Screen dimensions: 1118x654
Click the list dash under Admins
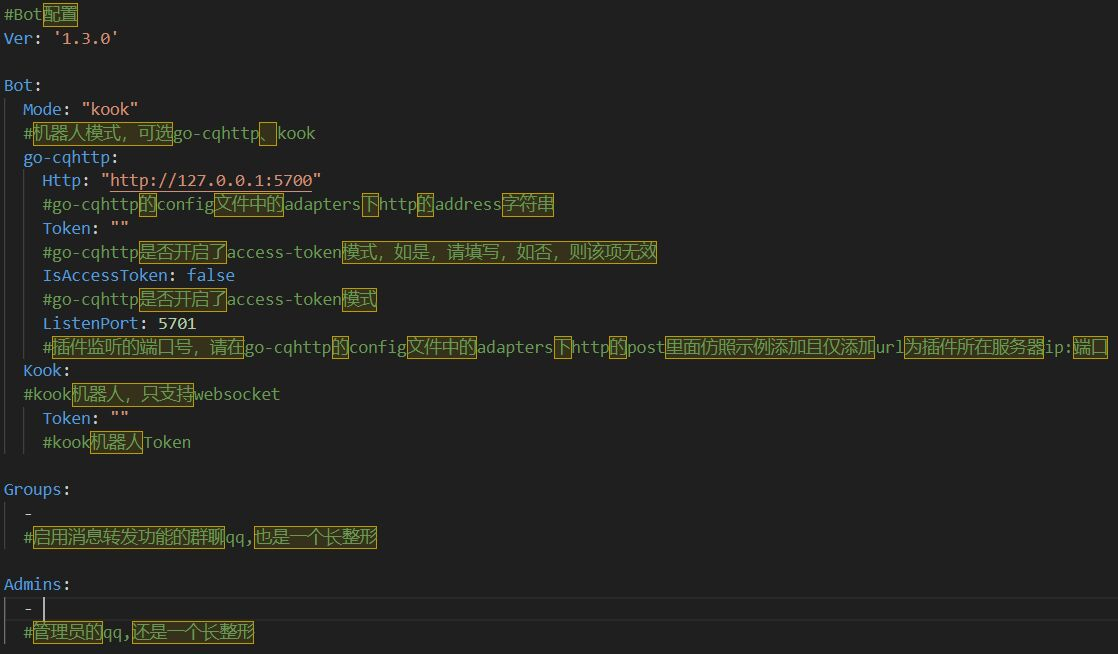[27, 608]
